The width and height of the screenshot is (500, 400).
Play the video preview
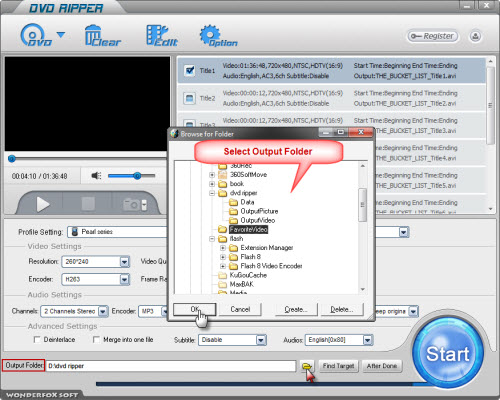pyautogui.click(x=42, y=204)
